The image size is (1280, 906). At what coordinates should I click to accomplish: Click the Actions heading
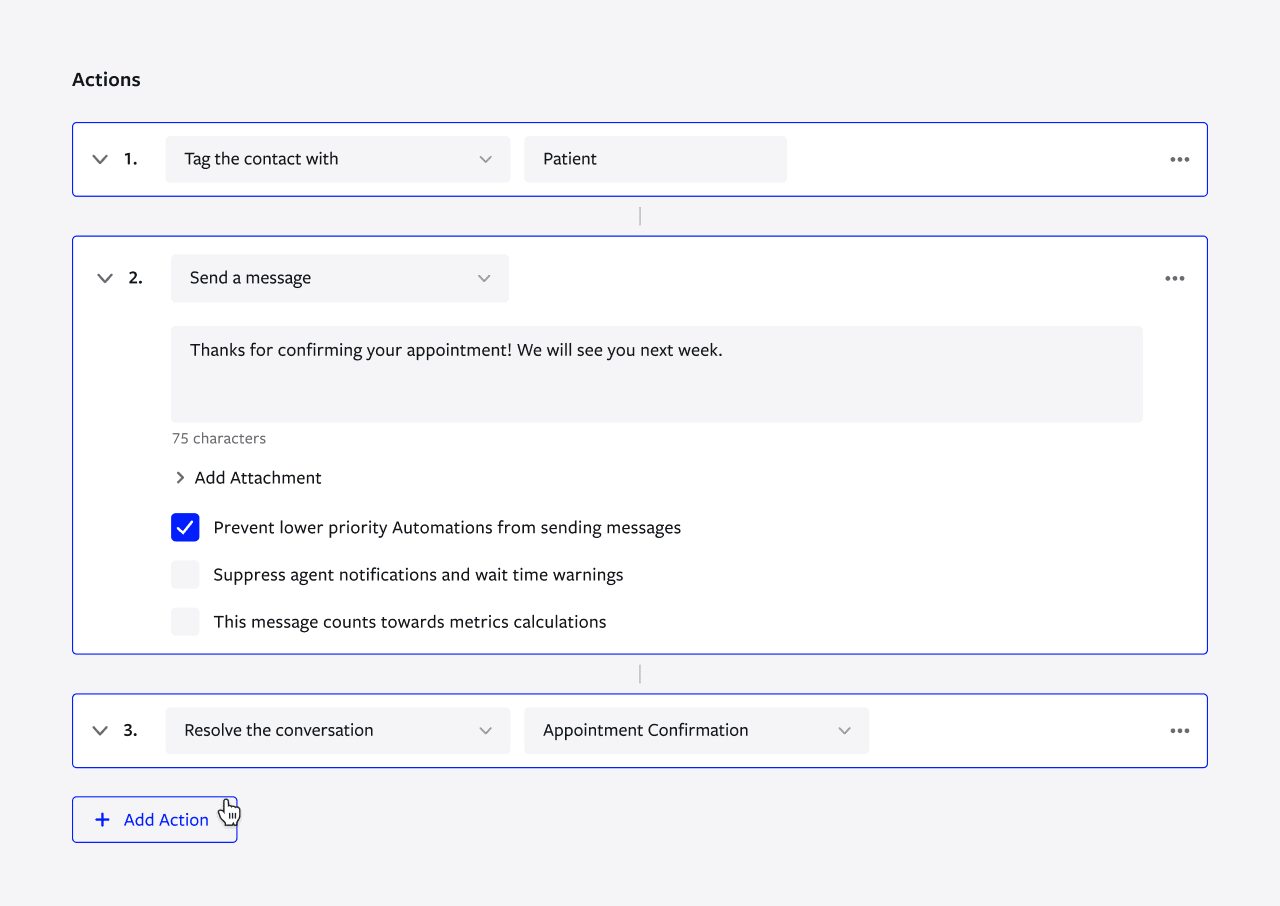(x=106, y=80)
